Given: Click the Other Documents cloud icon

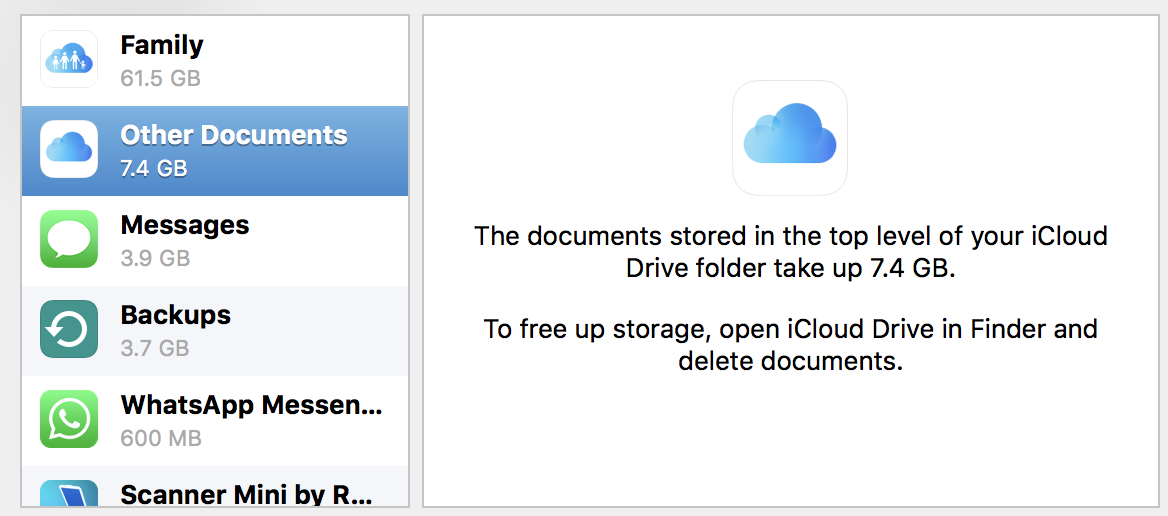Looking at the screenshot, I should pos(69,149).
